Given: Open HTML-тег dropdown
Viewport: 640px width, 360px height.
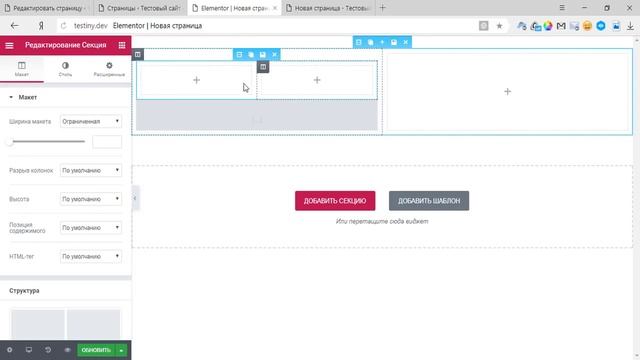Looking at the screenshot, I should 91,256.
